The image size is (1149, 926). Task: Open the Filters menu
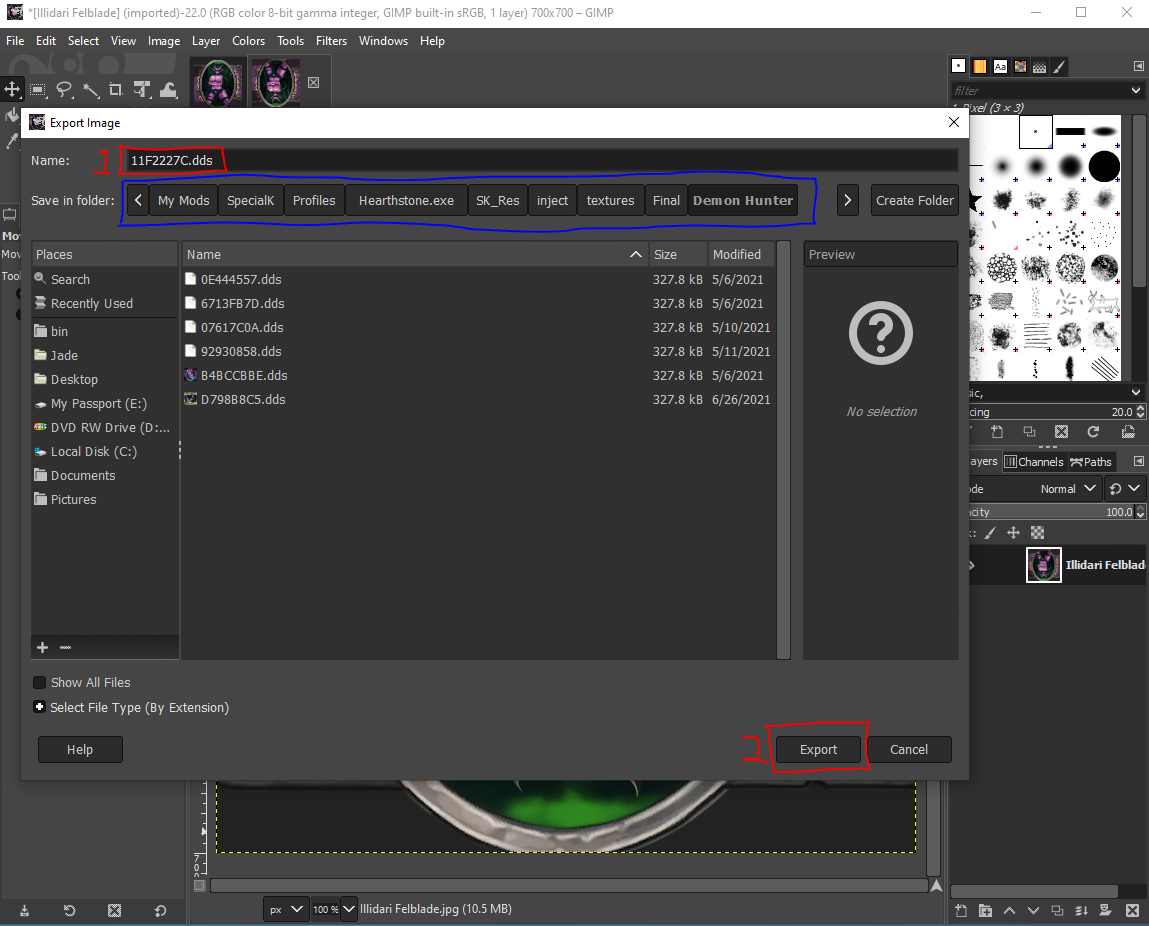(x=331, y=41)
